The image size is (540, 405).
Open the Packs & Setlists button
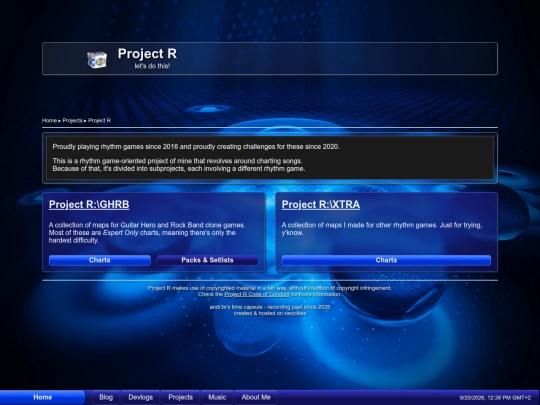[207, 260]
